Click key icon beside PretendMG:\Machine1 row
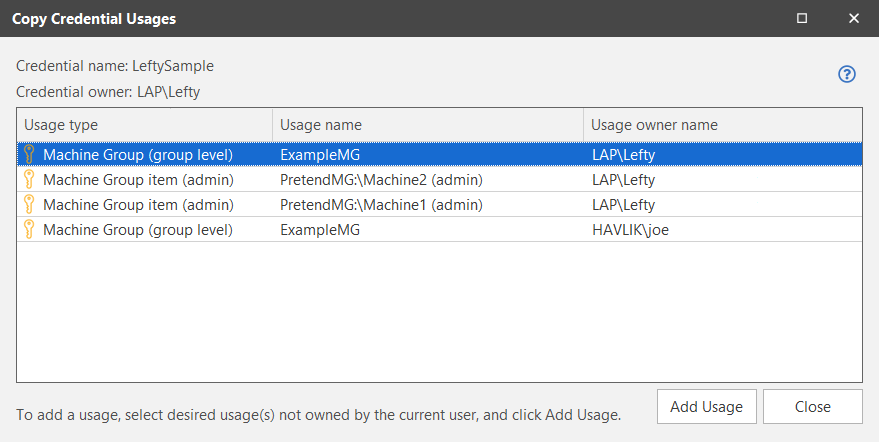 click(29, 205)
